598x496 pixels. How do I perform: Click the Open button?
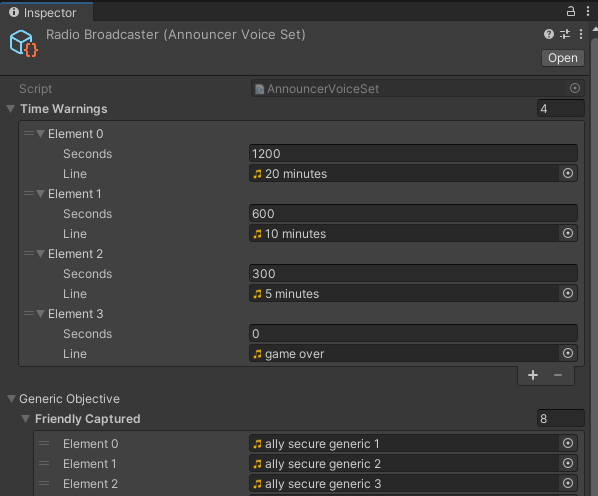(563, 58)
